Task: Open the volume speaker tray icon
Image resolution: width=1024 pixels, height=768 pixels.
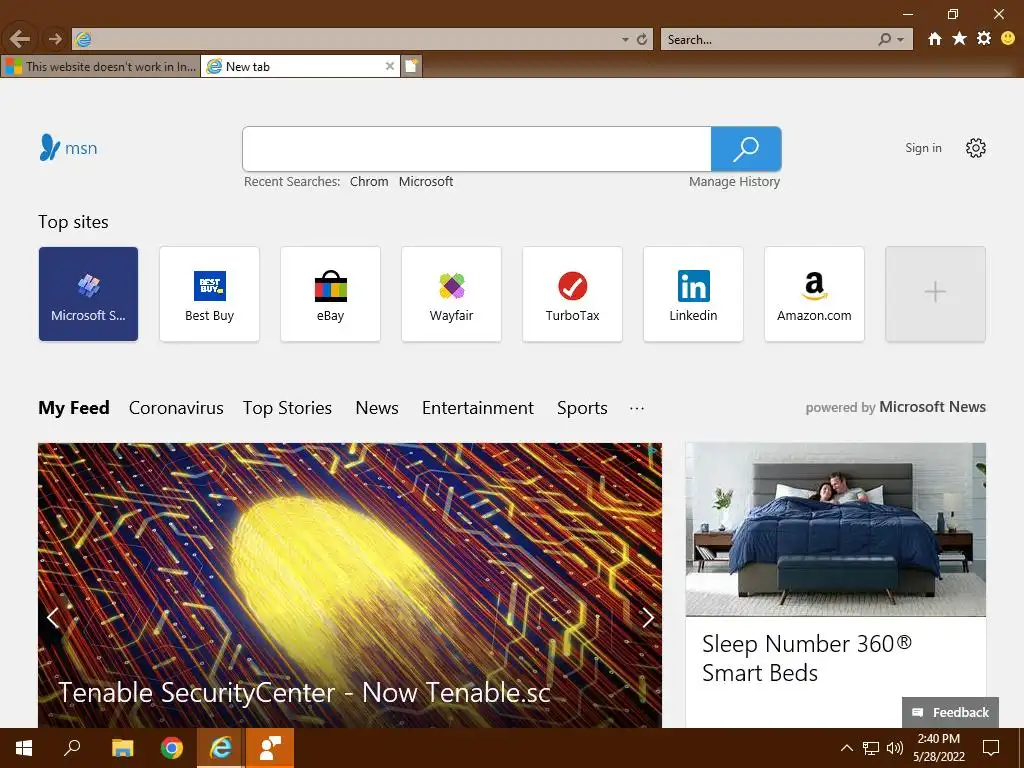Action: click(895, 748)
